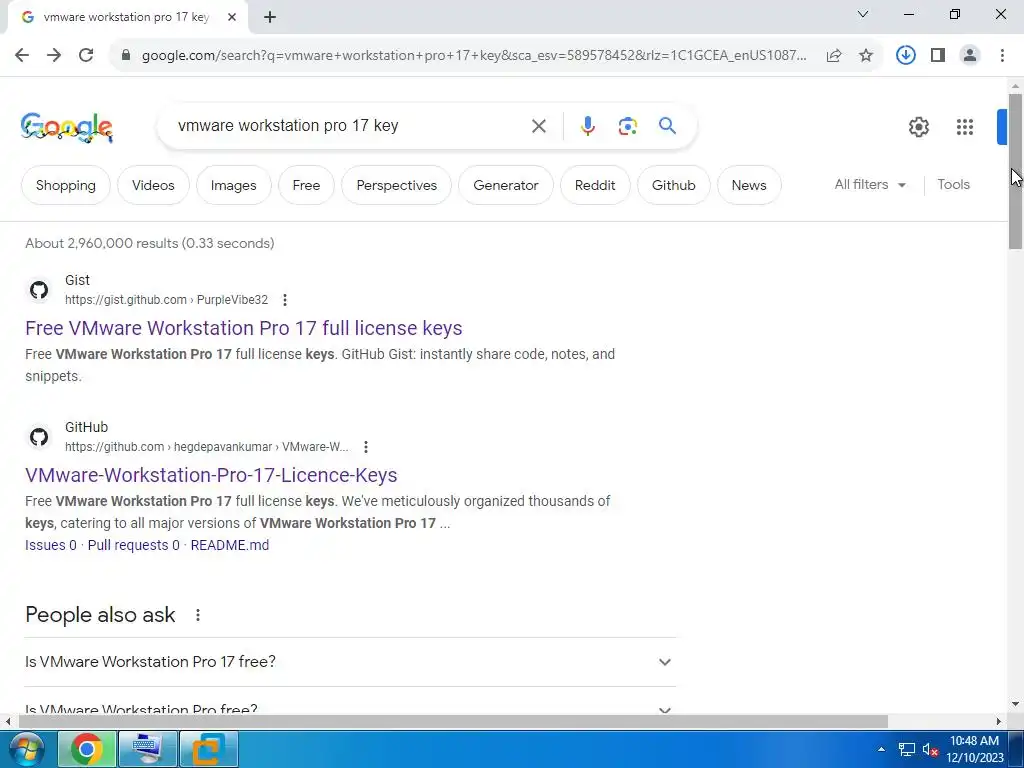This screenshot has width=1024, height=768.
Task: Click the scrollbar down arrow
Action: click(1015, 705)
